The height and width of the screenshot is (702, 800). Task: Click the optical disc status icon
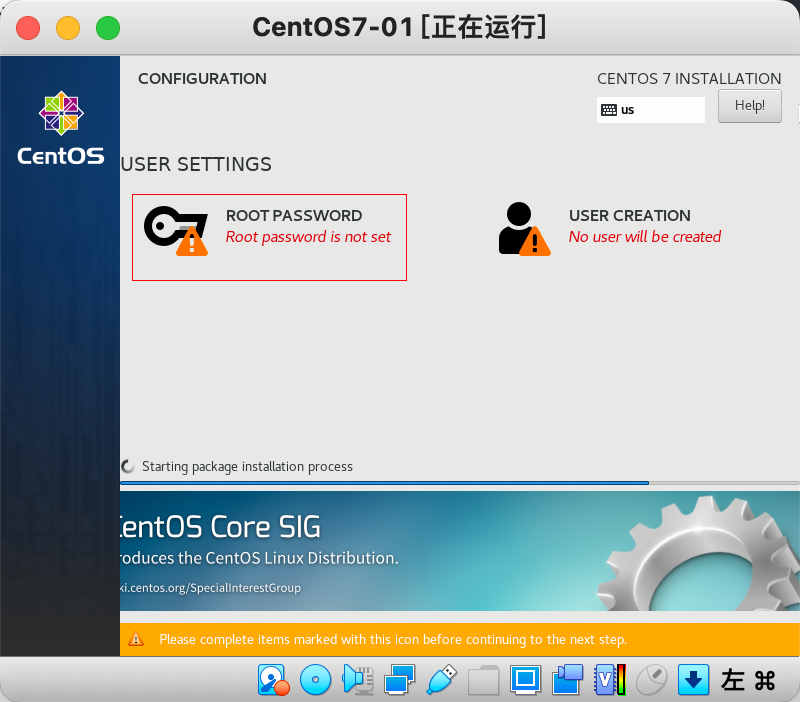[315, 680]
